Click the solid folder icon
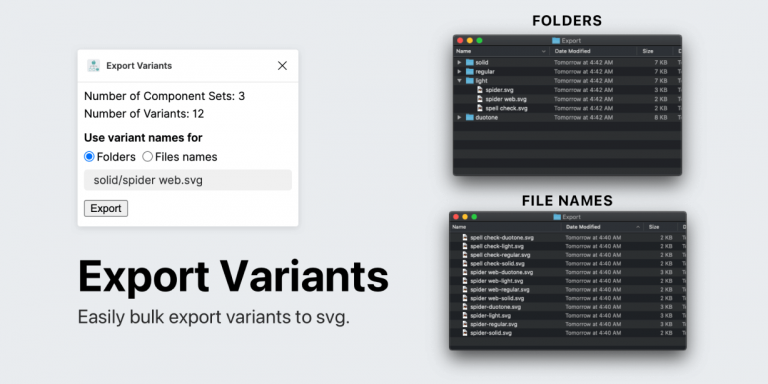The height and width of the screenshot is (384, 768). (470, 62)
